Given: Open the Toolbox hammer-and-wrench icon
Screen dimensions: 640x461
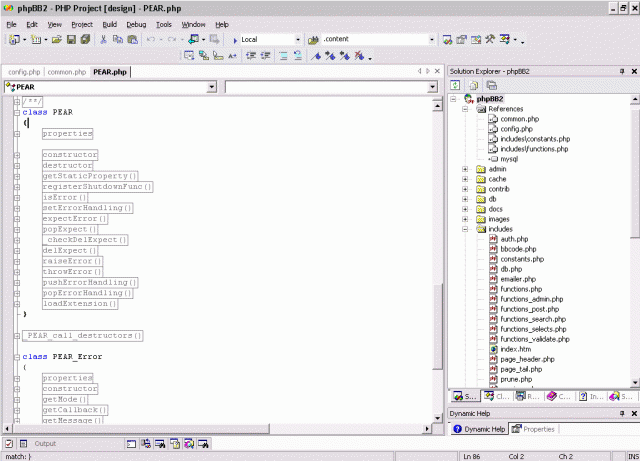Looking at the screenshot, I should coord(490,40).
